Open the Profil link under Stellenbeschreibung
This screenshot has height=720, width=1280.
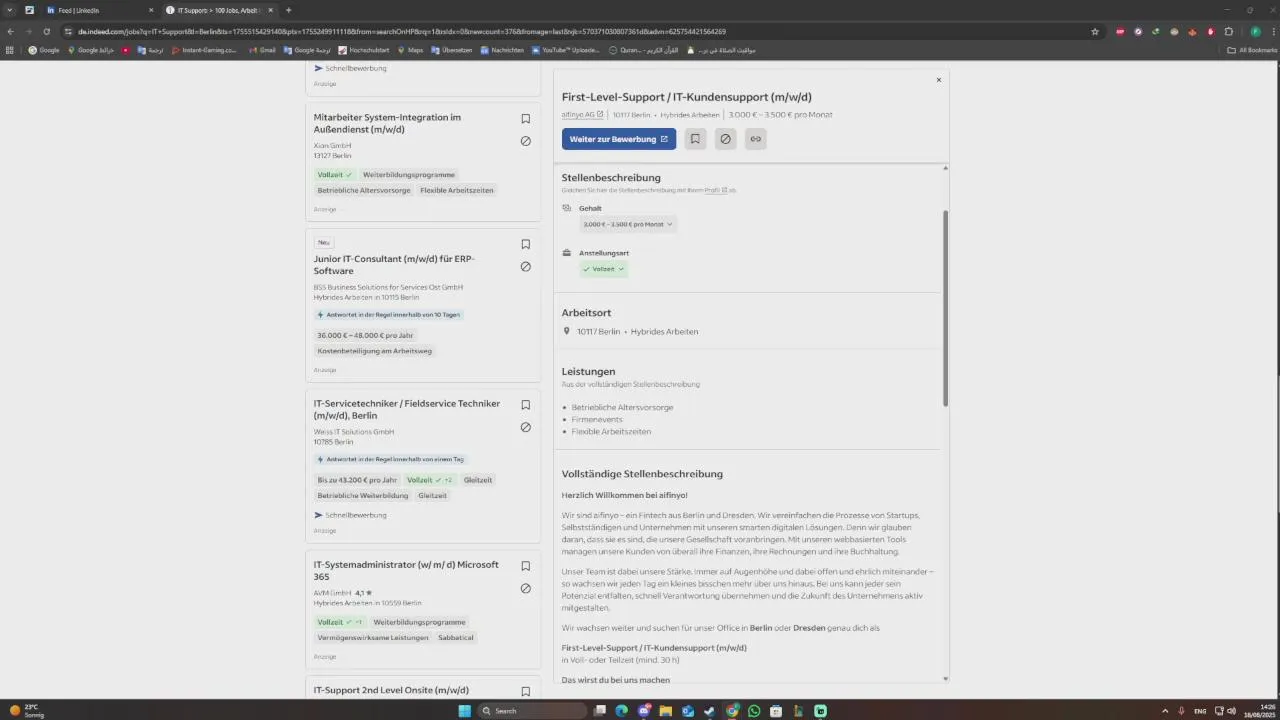[x=715, y=190]
